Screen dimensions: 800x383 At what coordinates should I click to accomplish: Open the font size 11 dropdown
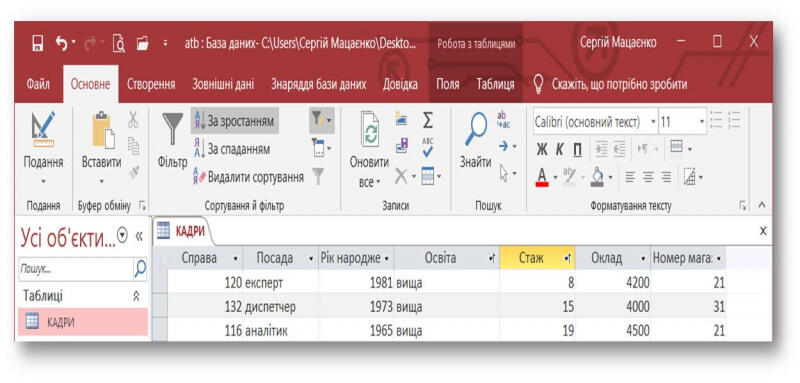point(702,123)
